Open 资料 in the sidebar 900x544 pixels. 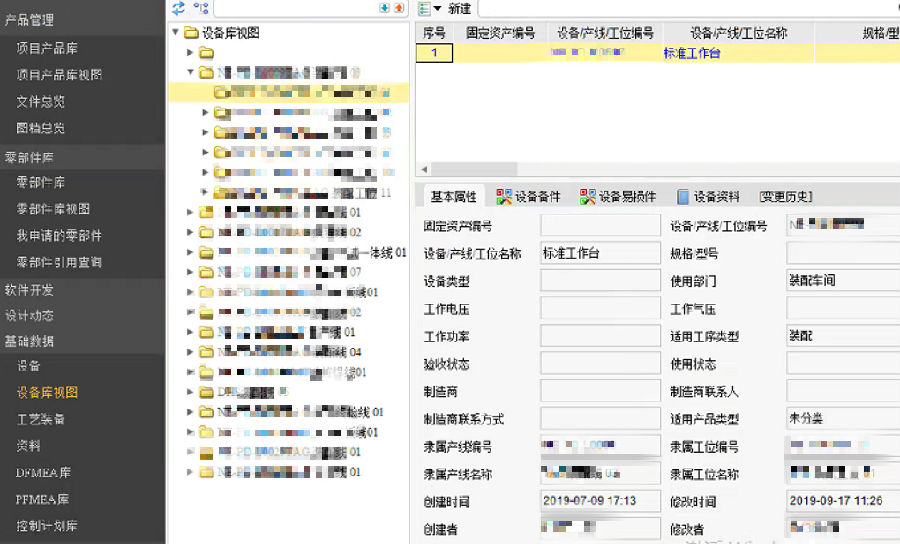pyautogui.click(x=28, y=446)
